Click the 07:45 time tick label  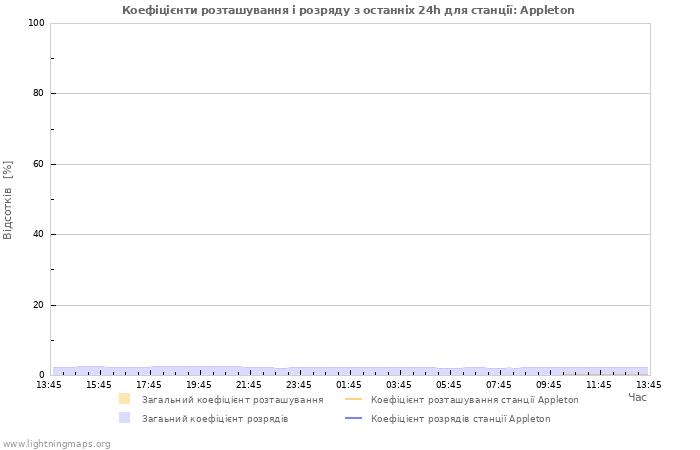[x=499, y=384]
